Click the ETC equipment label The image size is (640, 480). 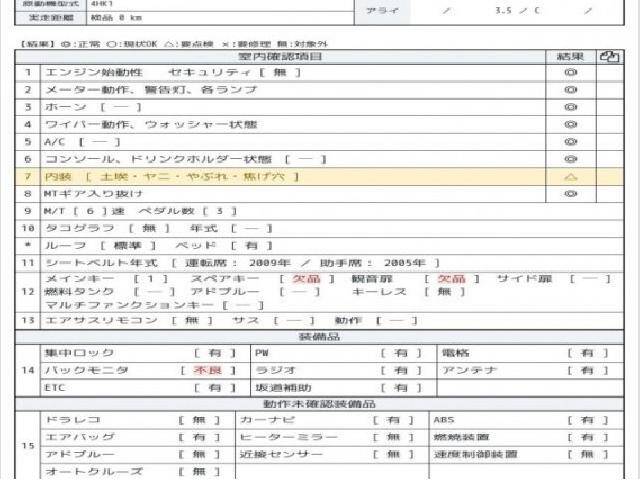(x=55, y=388)
